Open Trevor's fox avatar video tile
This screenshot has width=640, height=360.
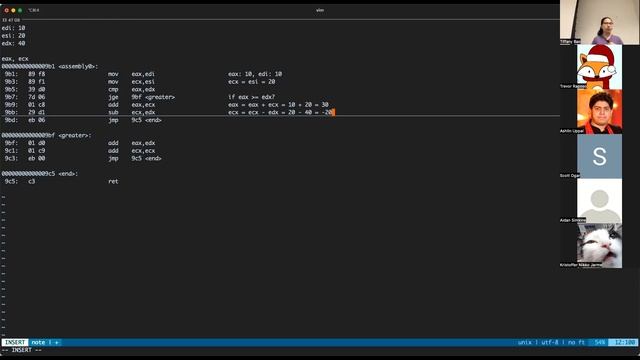tap(599, 67)
